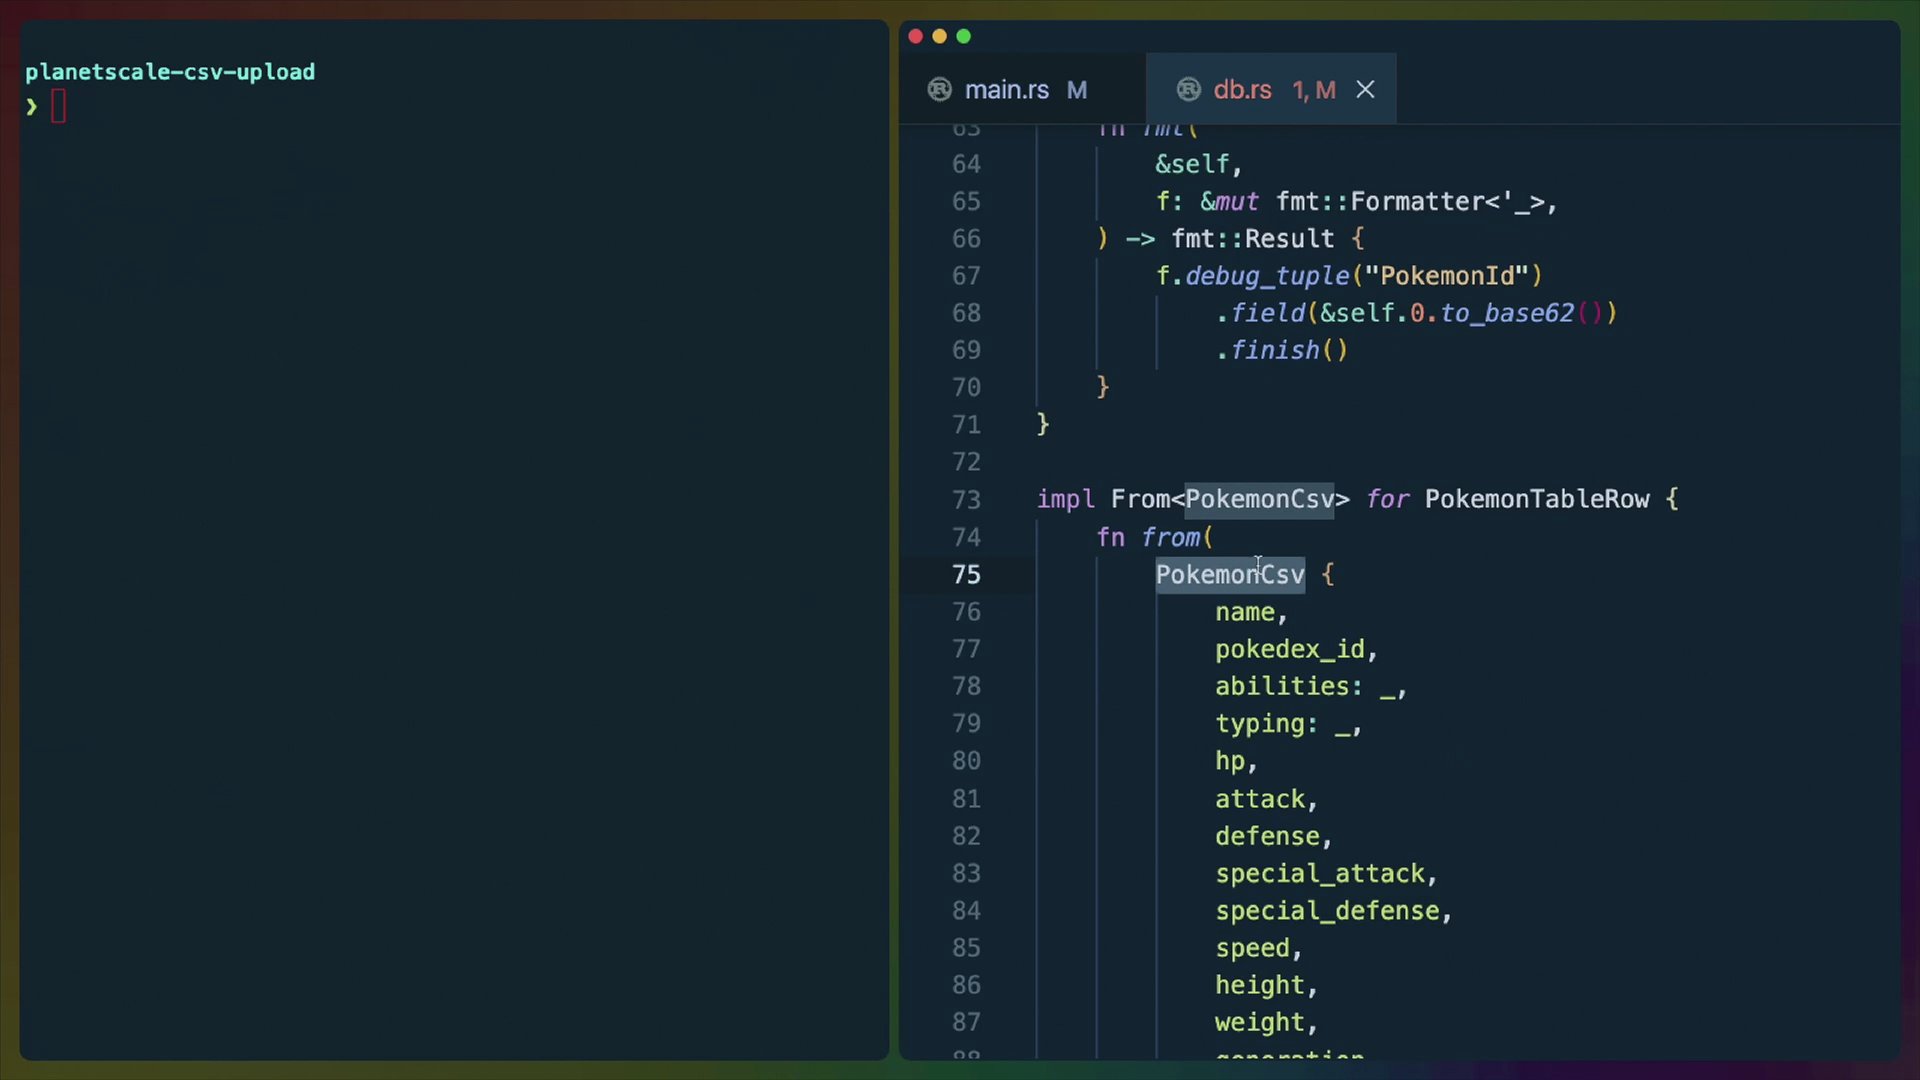Click pokedex_id on line 77
This screenshot has height=1080, width=1920.
click(1290, 650)
